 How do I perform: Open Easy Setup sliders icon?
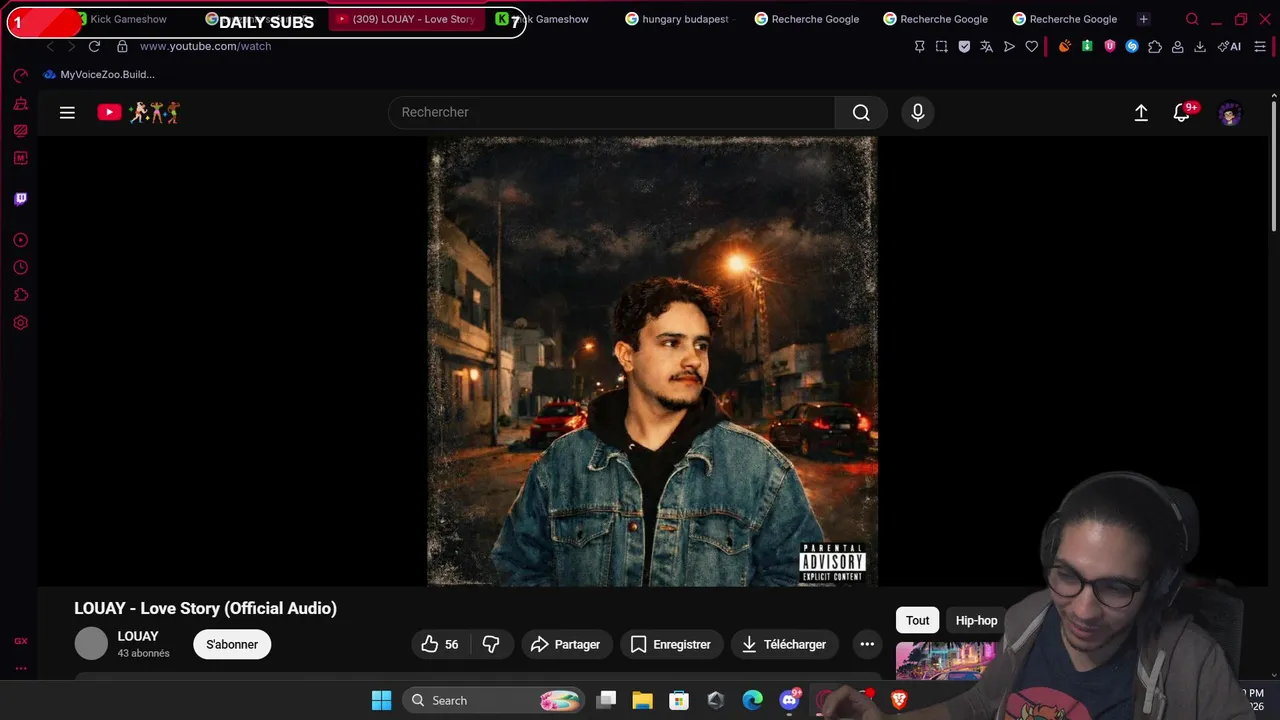1261,46
